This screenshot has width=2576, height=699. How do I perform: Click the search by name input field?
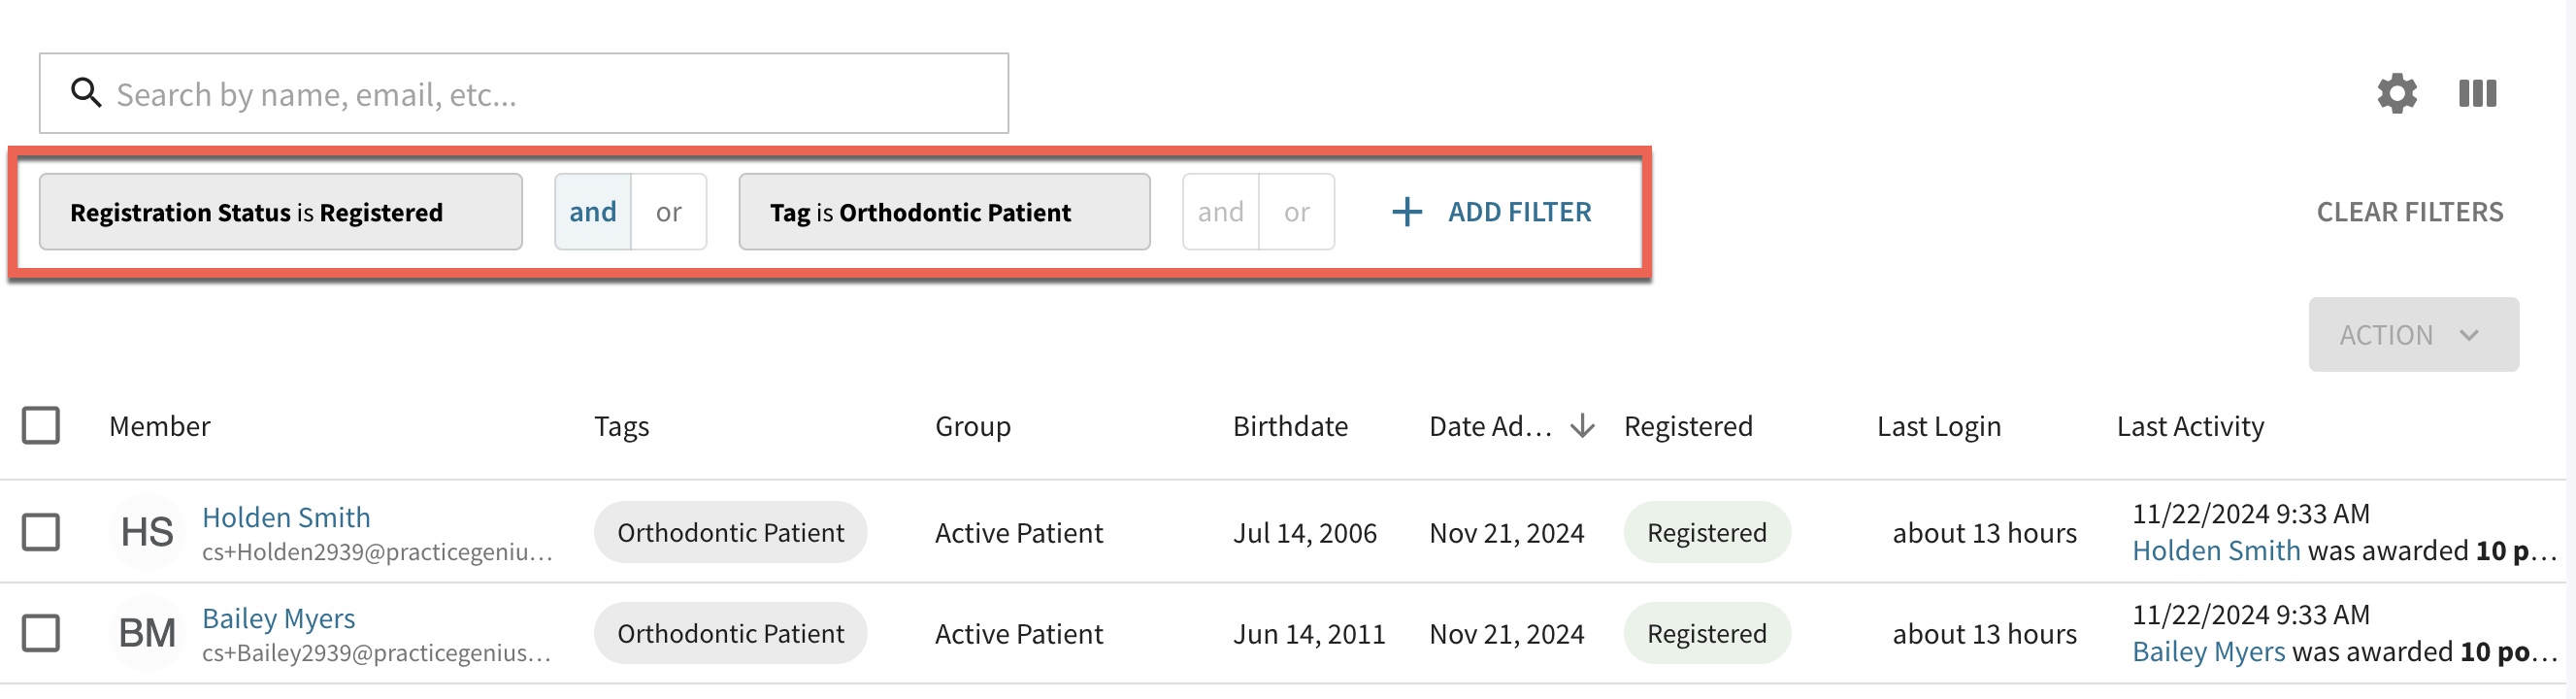524,93
